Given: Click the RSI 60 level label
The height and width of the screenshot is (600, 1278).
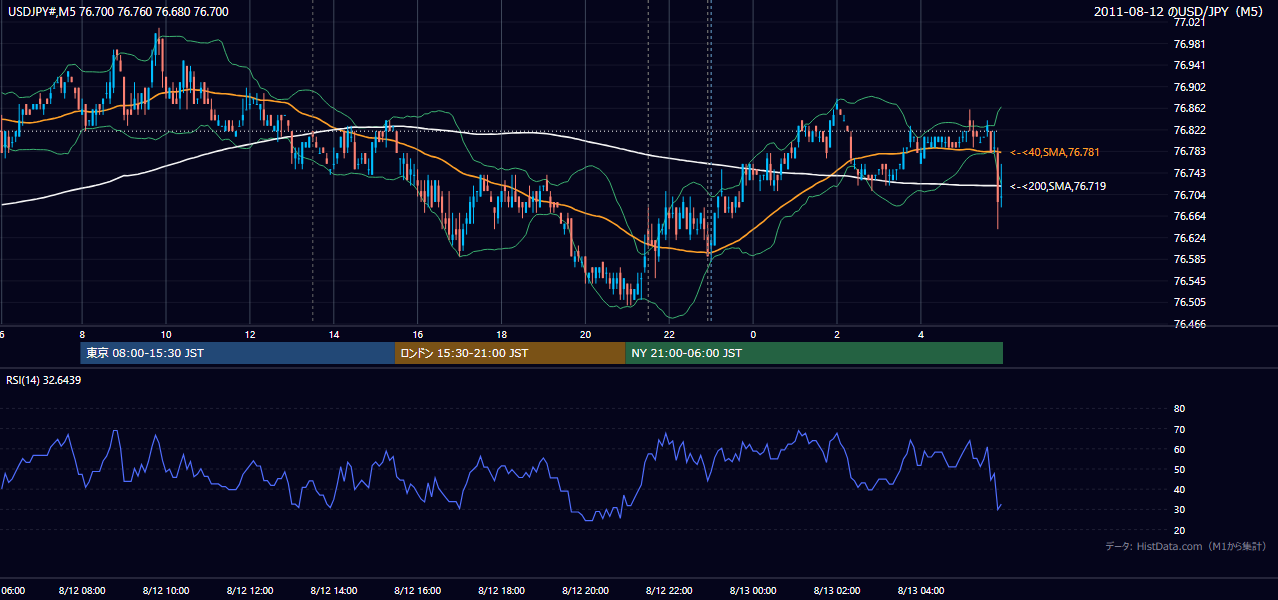Looking at the screenshot, I should coord(1179,449).
